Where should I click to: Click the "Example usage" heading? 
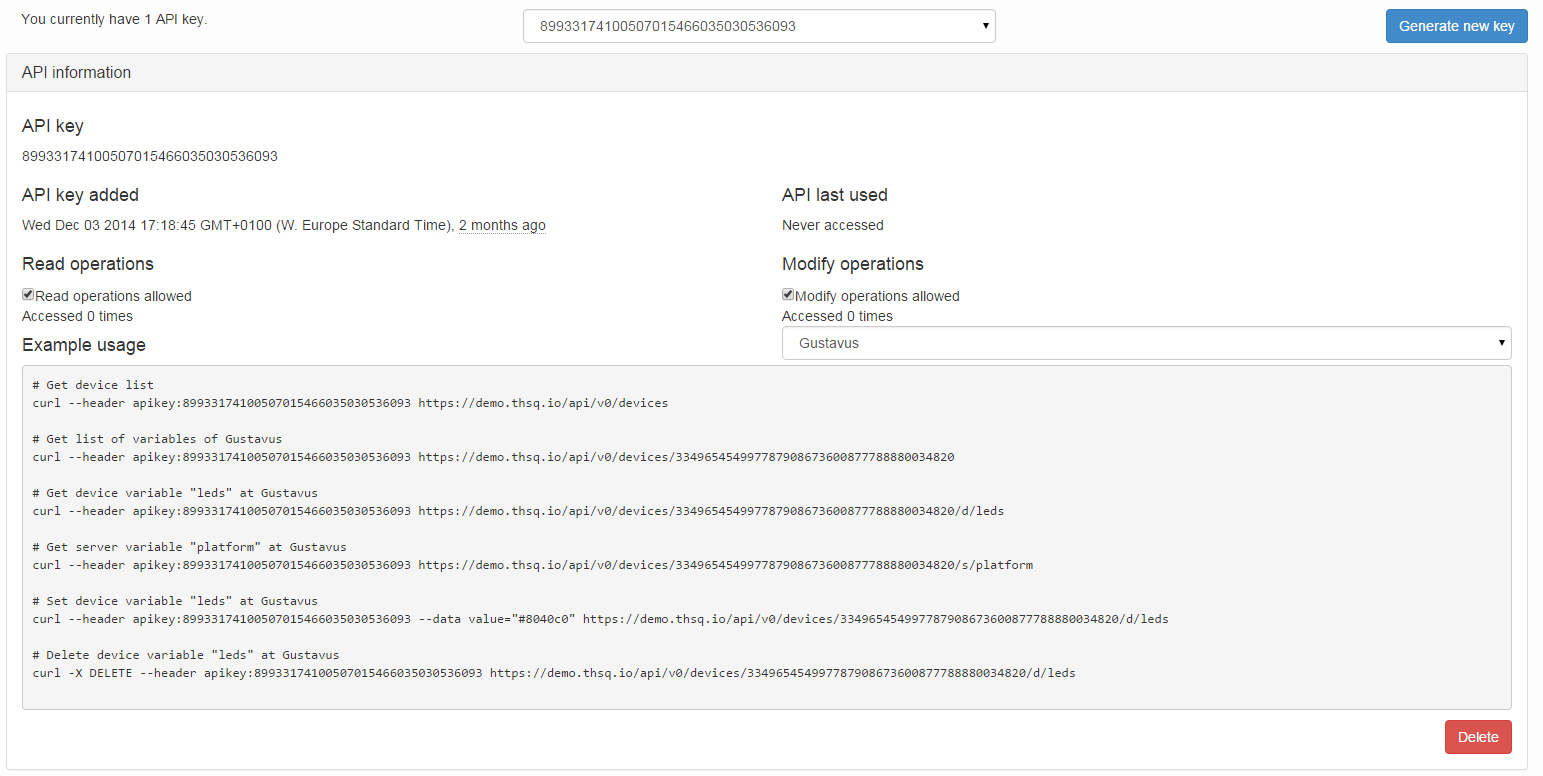click(84, 345)
